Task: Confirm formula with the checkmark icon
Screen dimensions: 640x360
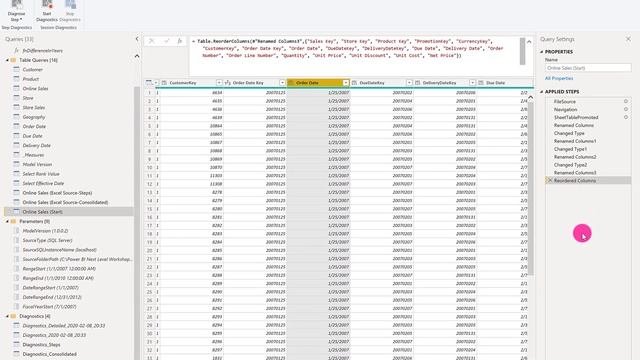Action: pos(167,41)
